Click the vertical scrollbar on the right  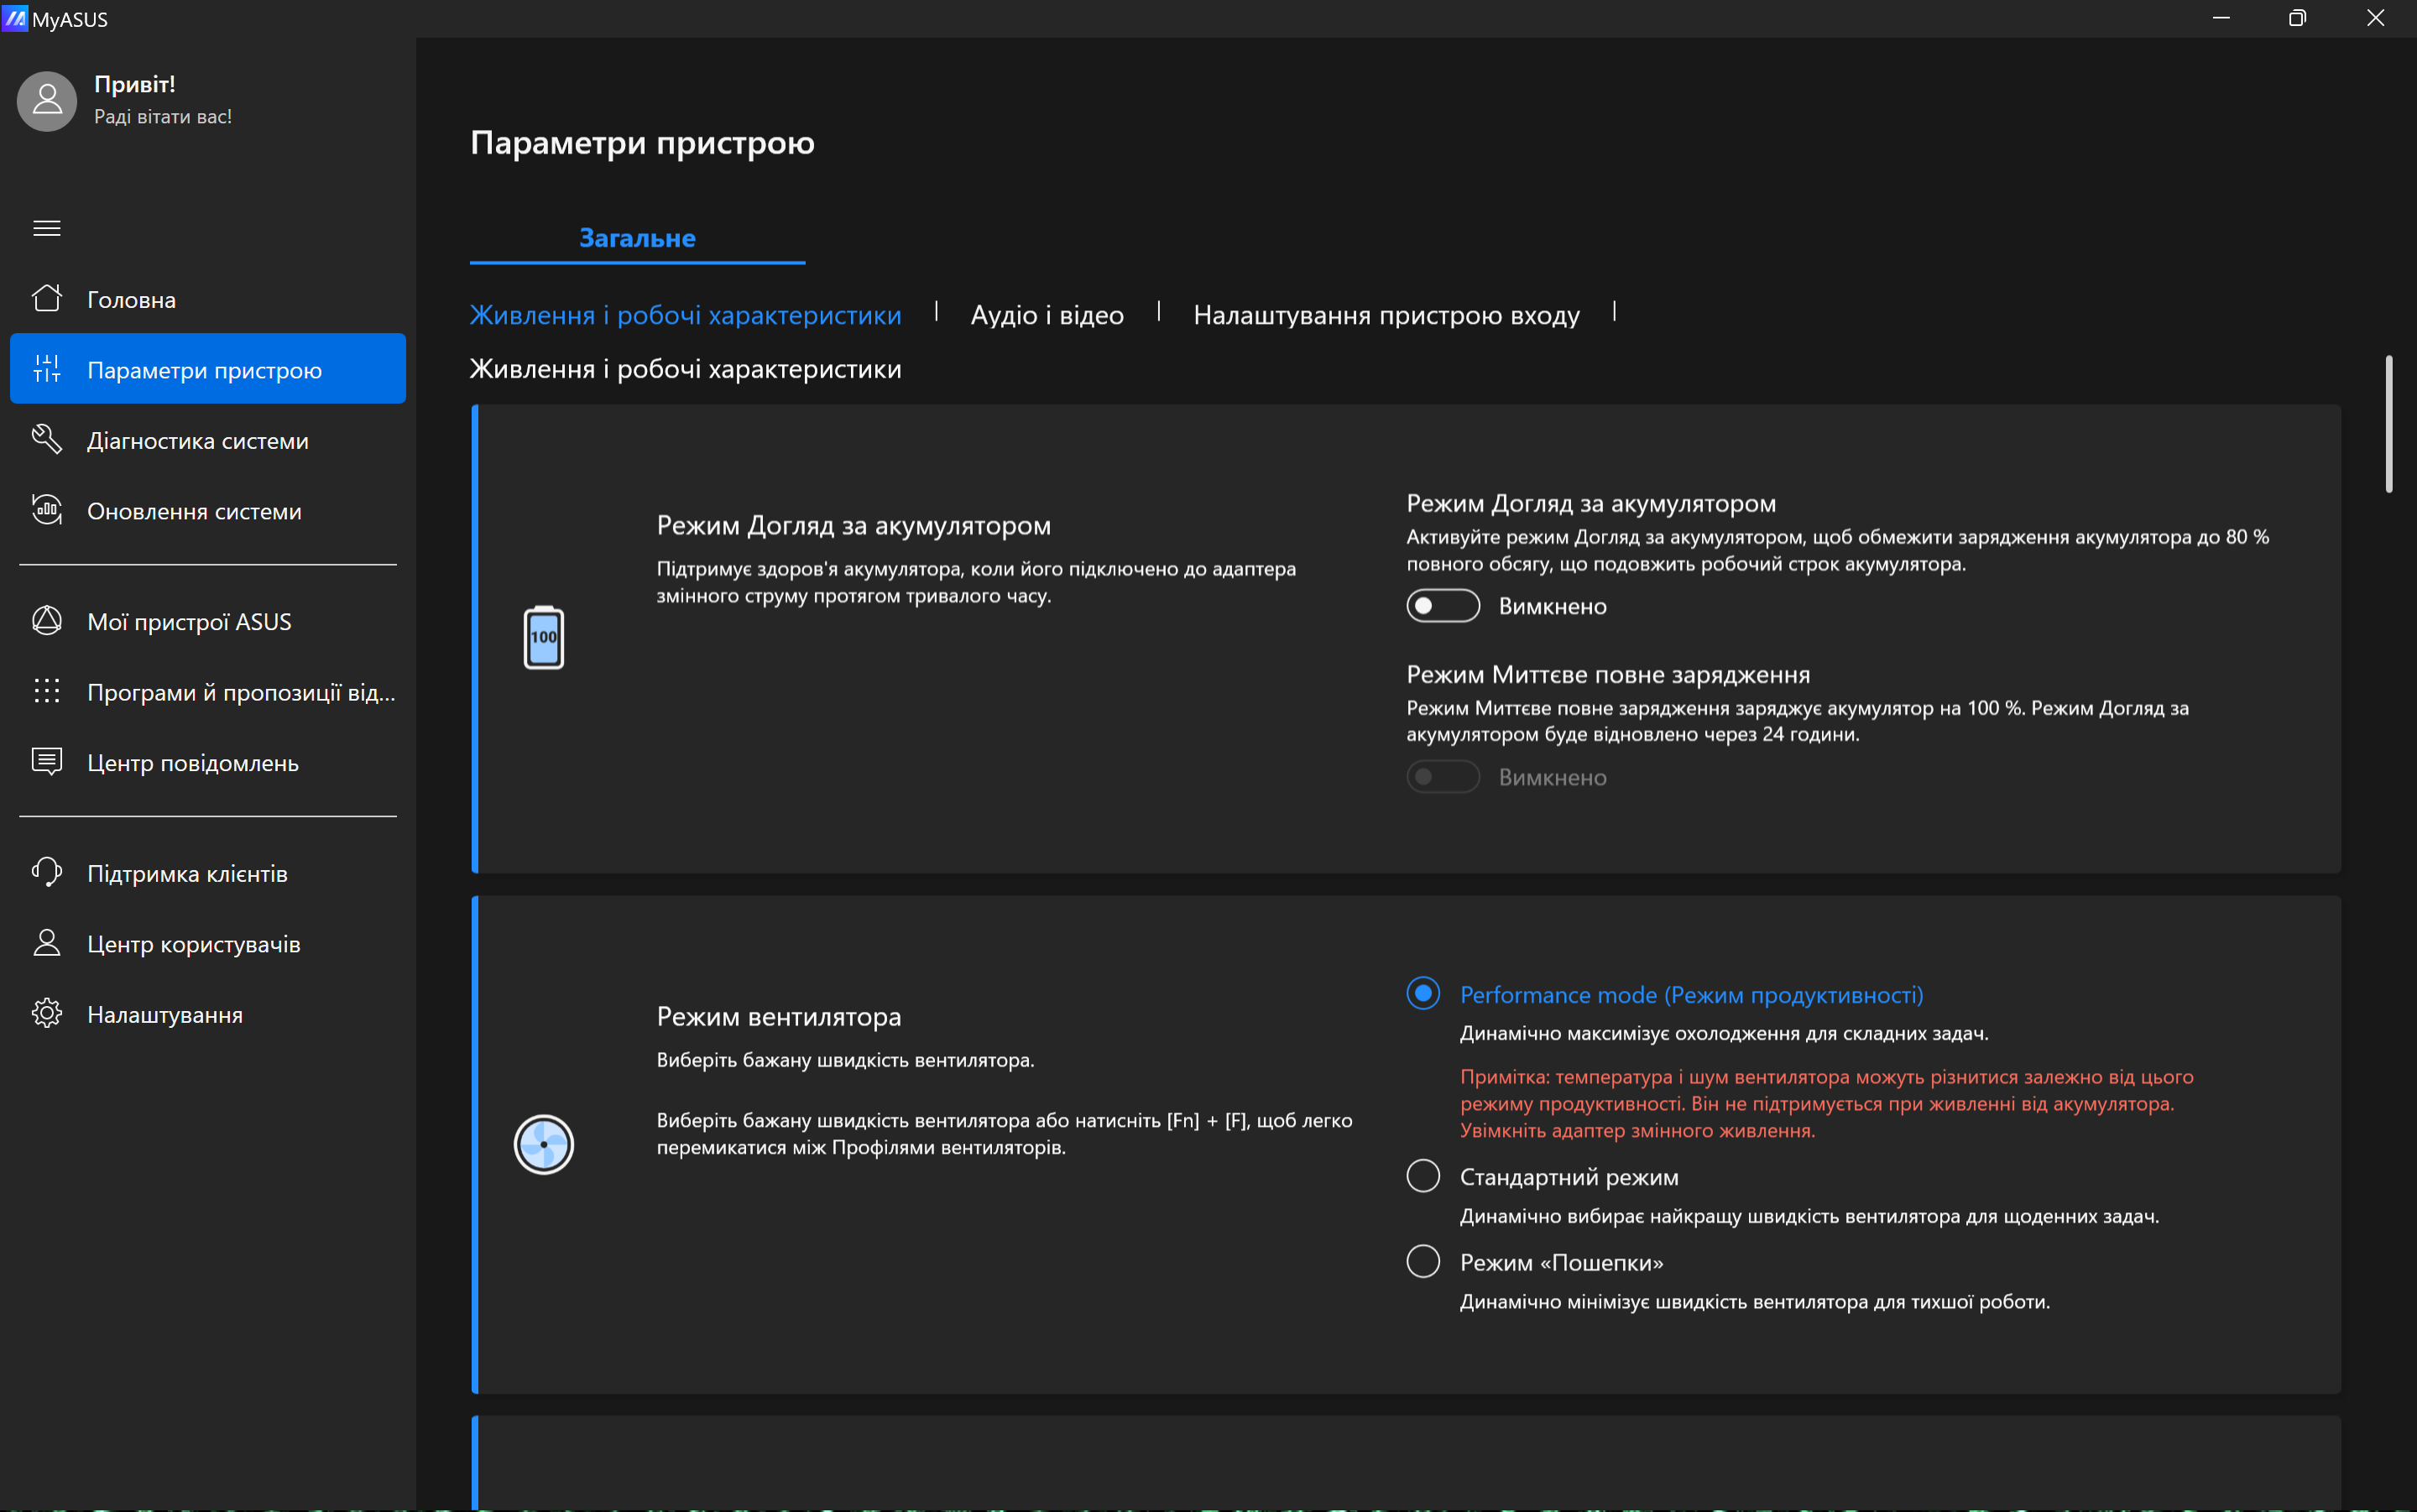pyautogui.click(x=2388, y=425)
